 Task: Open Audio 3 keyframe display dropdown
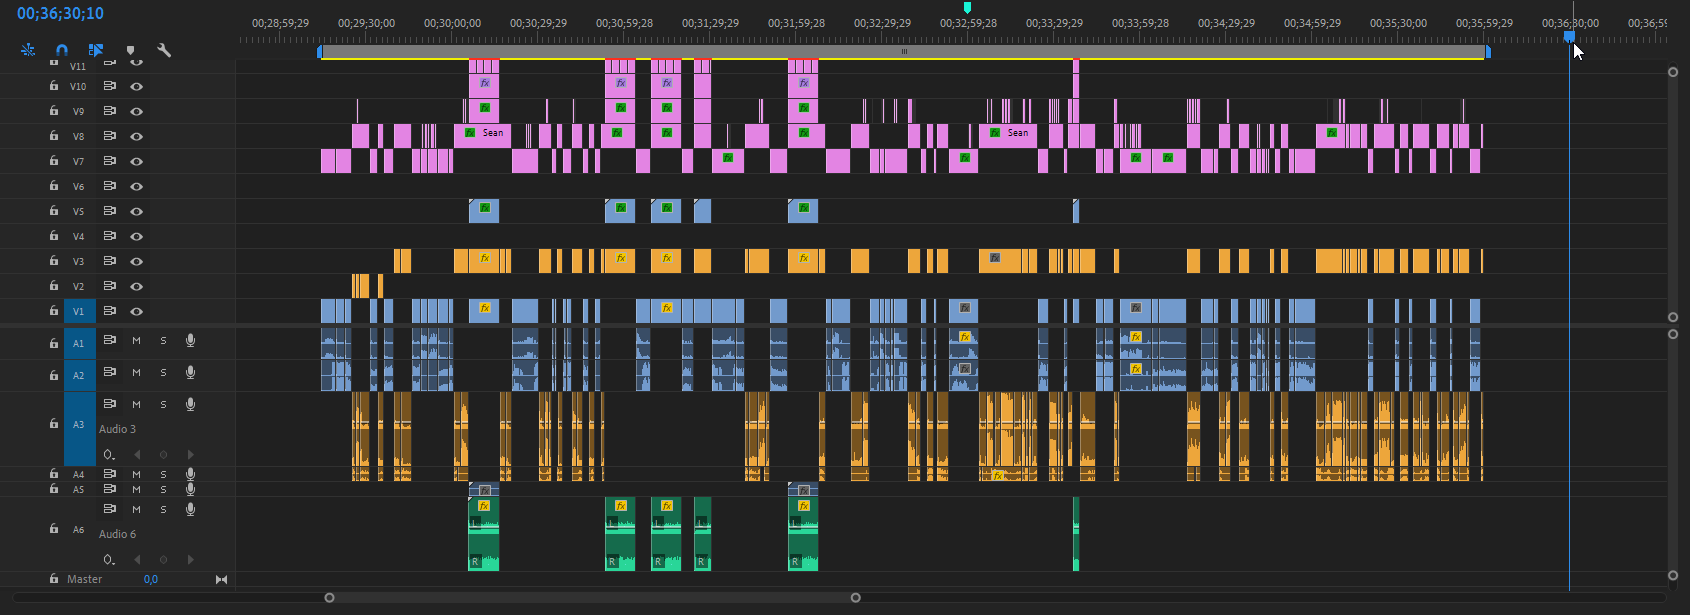click(x=109, y=455)
